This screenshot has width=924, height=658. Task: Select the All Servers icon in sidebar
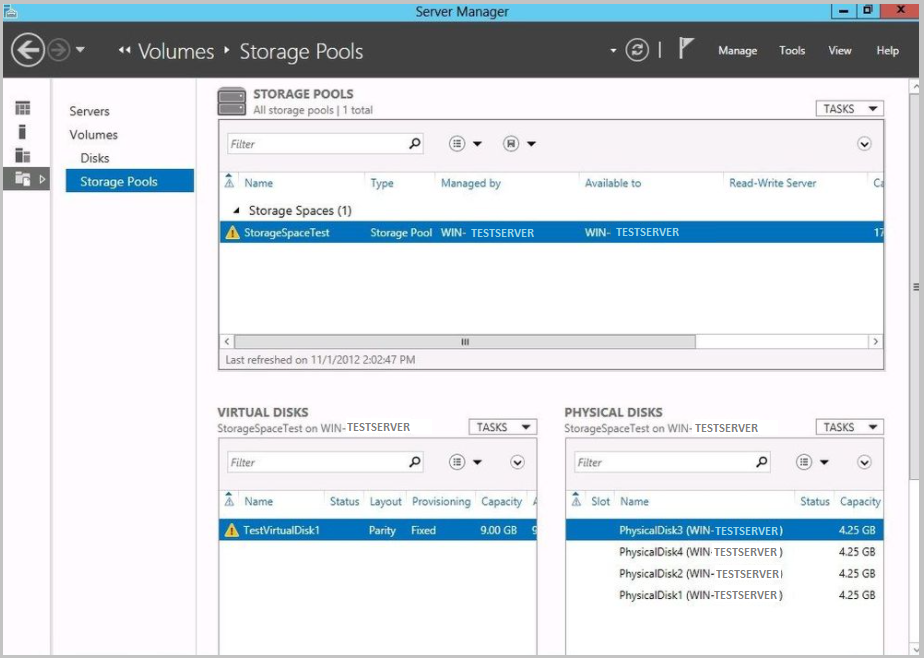[22, 155]
